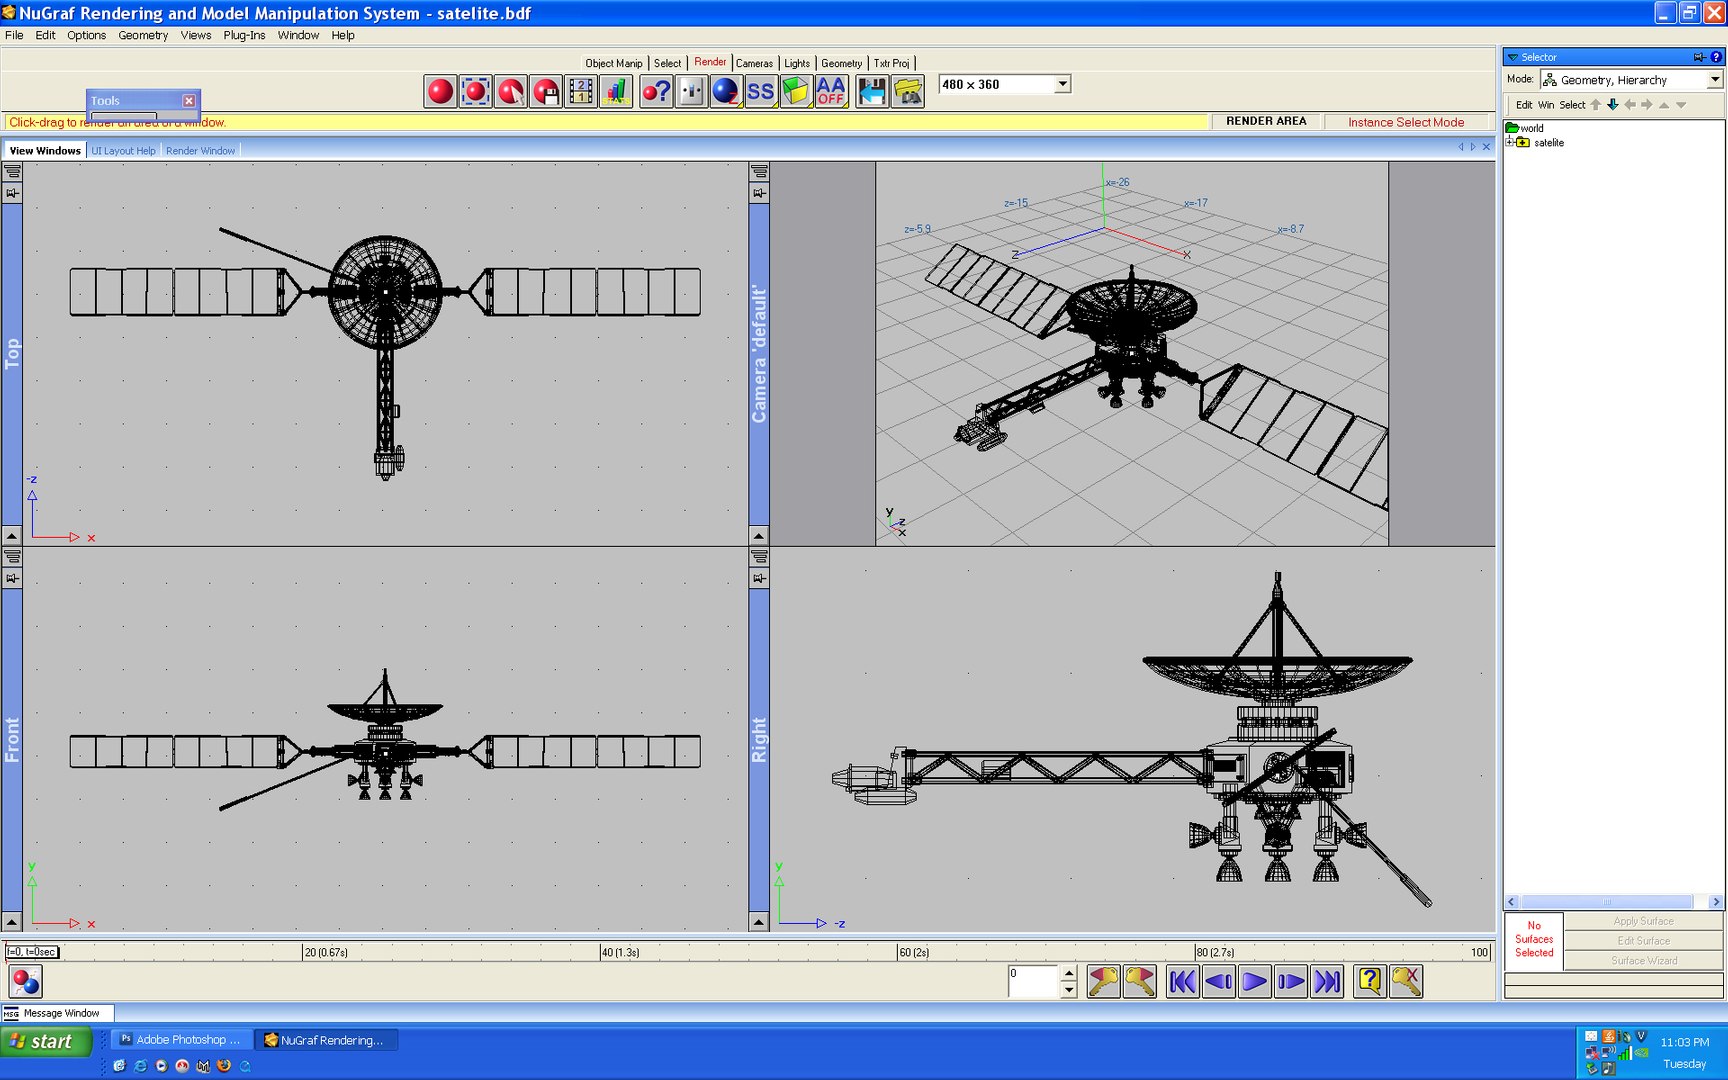Click the delete keyframe key-with-X icon
Image resolution: width=1728 pixels, height=1080 pixels.
(x=1406, y=982)
